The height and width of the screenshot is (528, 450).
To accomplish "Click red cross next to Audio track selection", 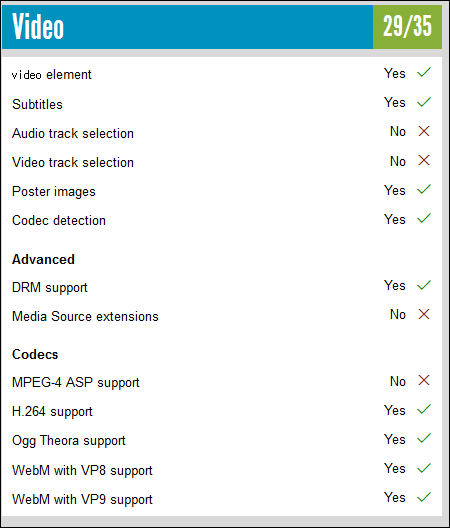I will coord(424,131).
